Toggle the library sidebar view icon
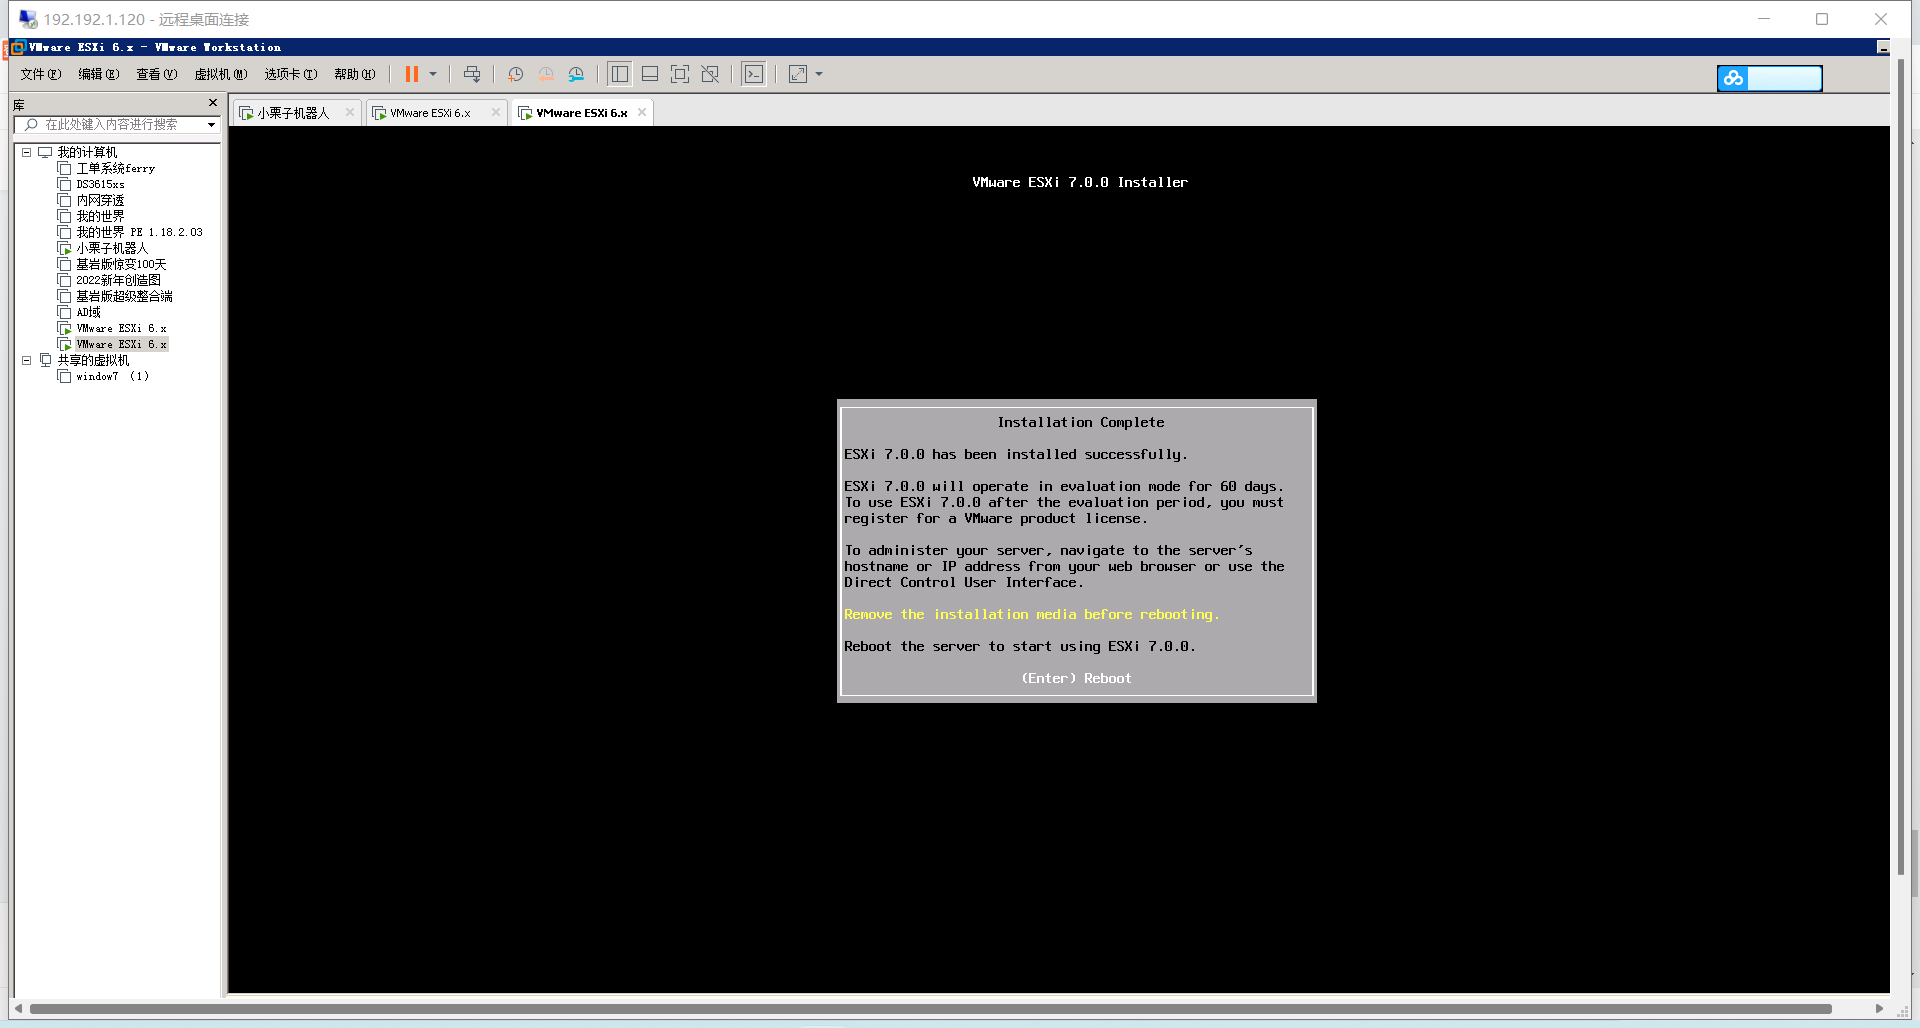 point(620,74)
